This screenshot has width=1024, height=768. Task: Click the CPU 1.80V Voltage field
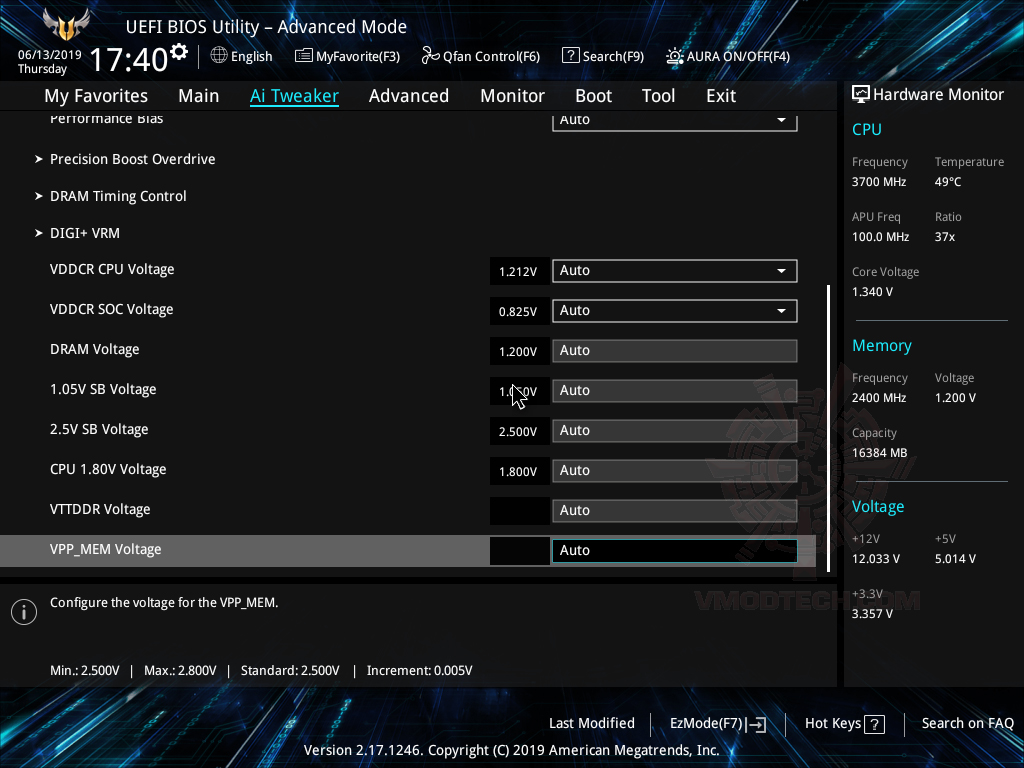tap(675, 471)
